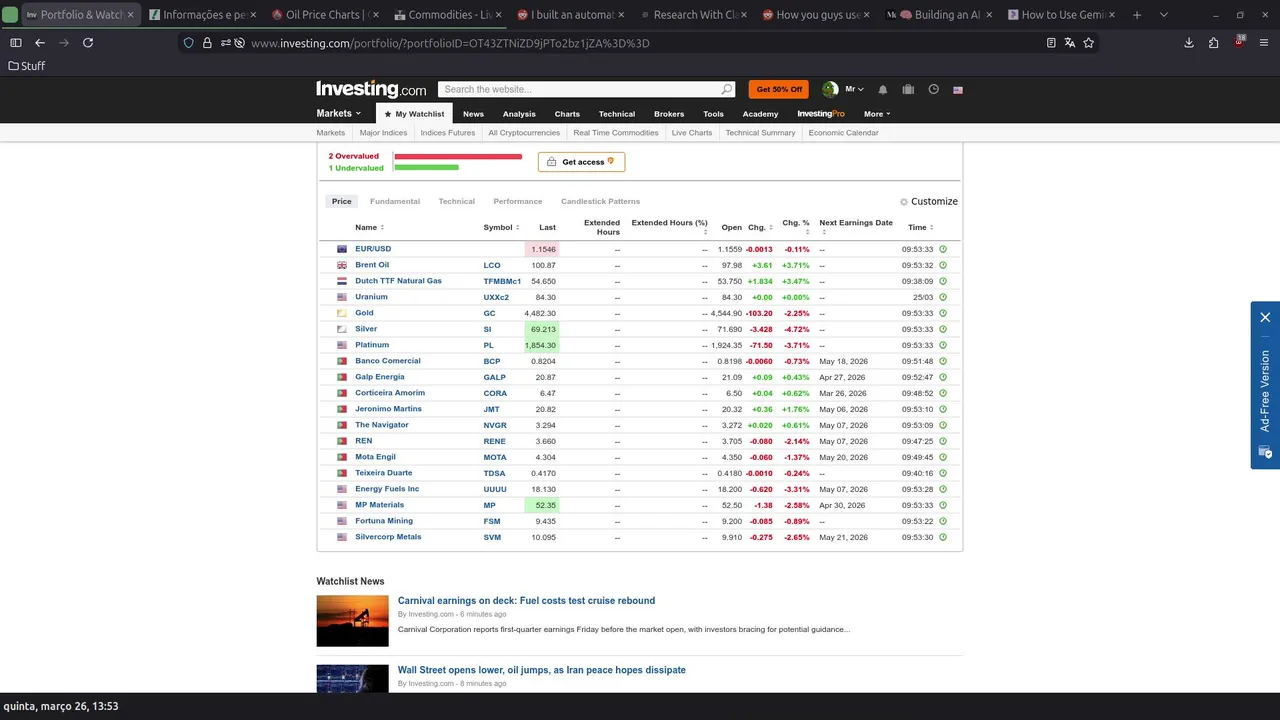Close the Ad-Free Version side banner
Viewport: 1280px width, 720px height.
[1265, 317]
